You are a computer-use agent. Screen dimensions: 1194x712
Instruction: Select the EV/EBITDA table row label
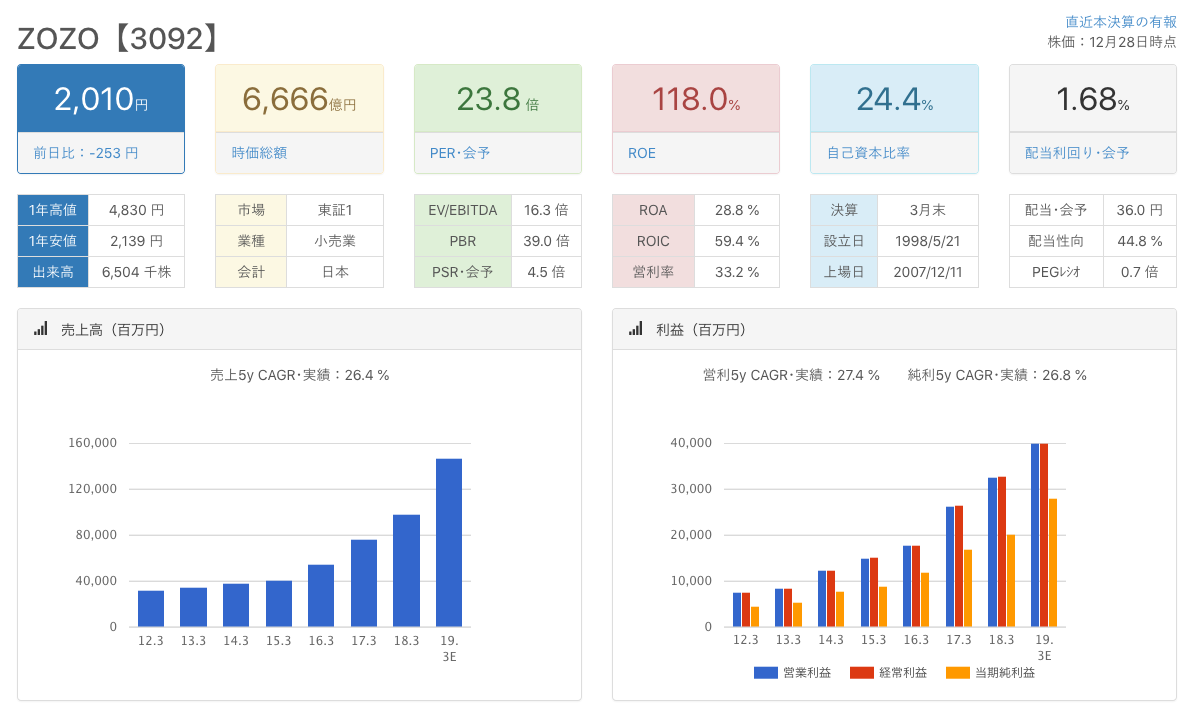463,210
